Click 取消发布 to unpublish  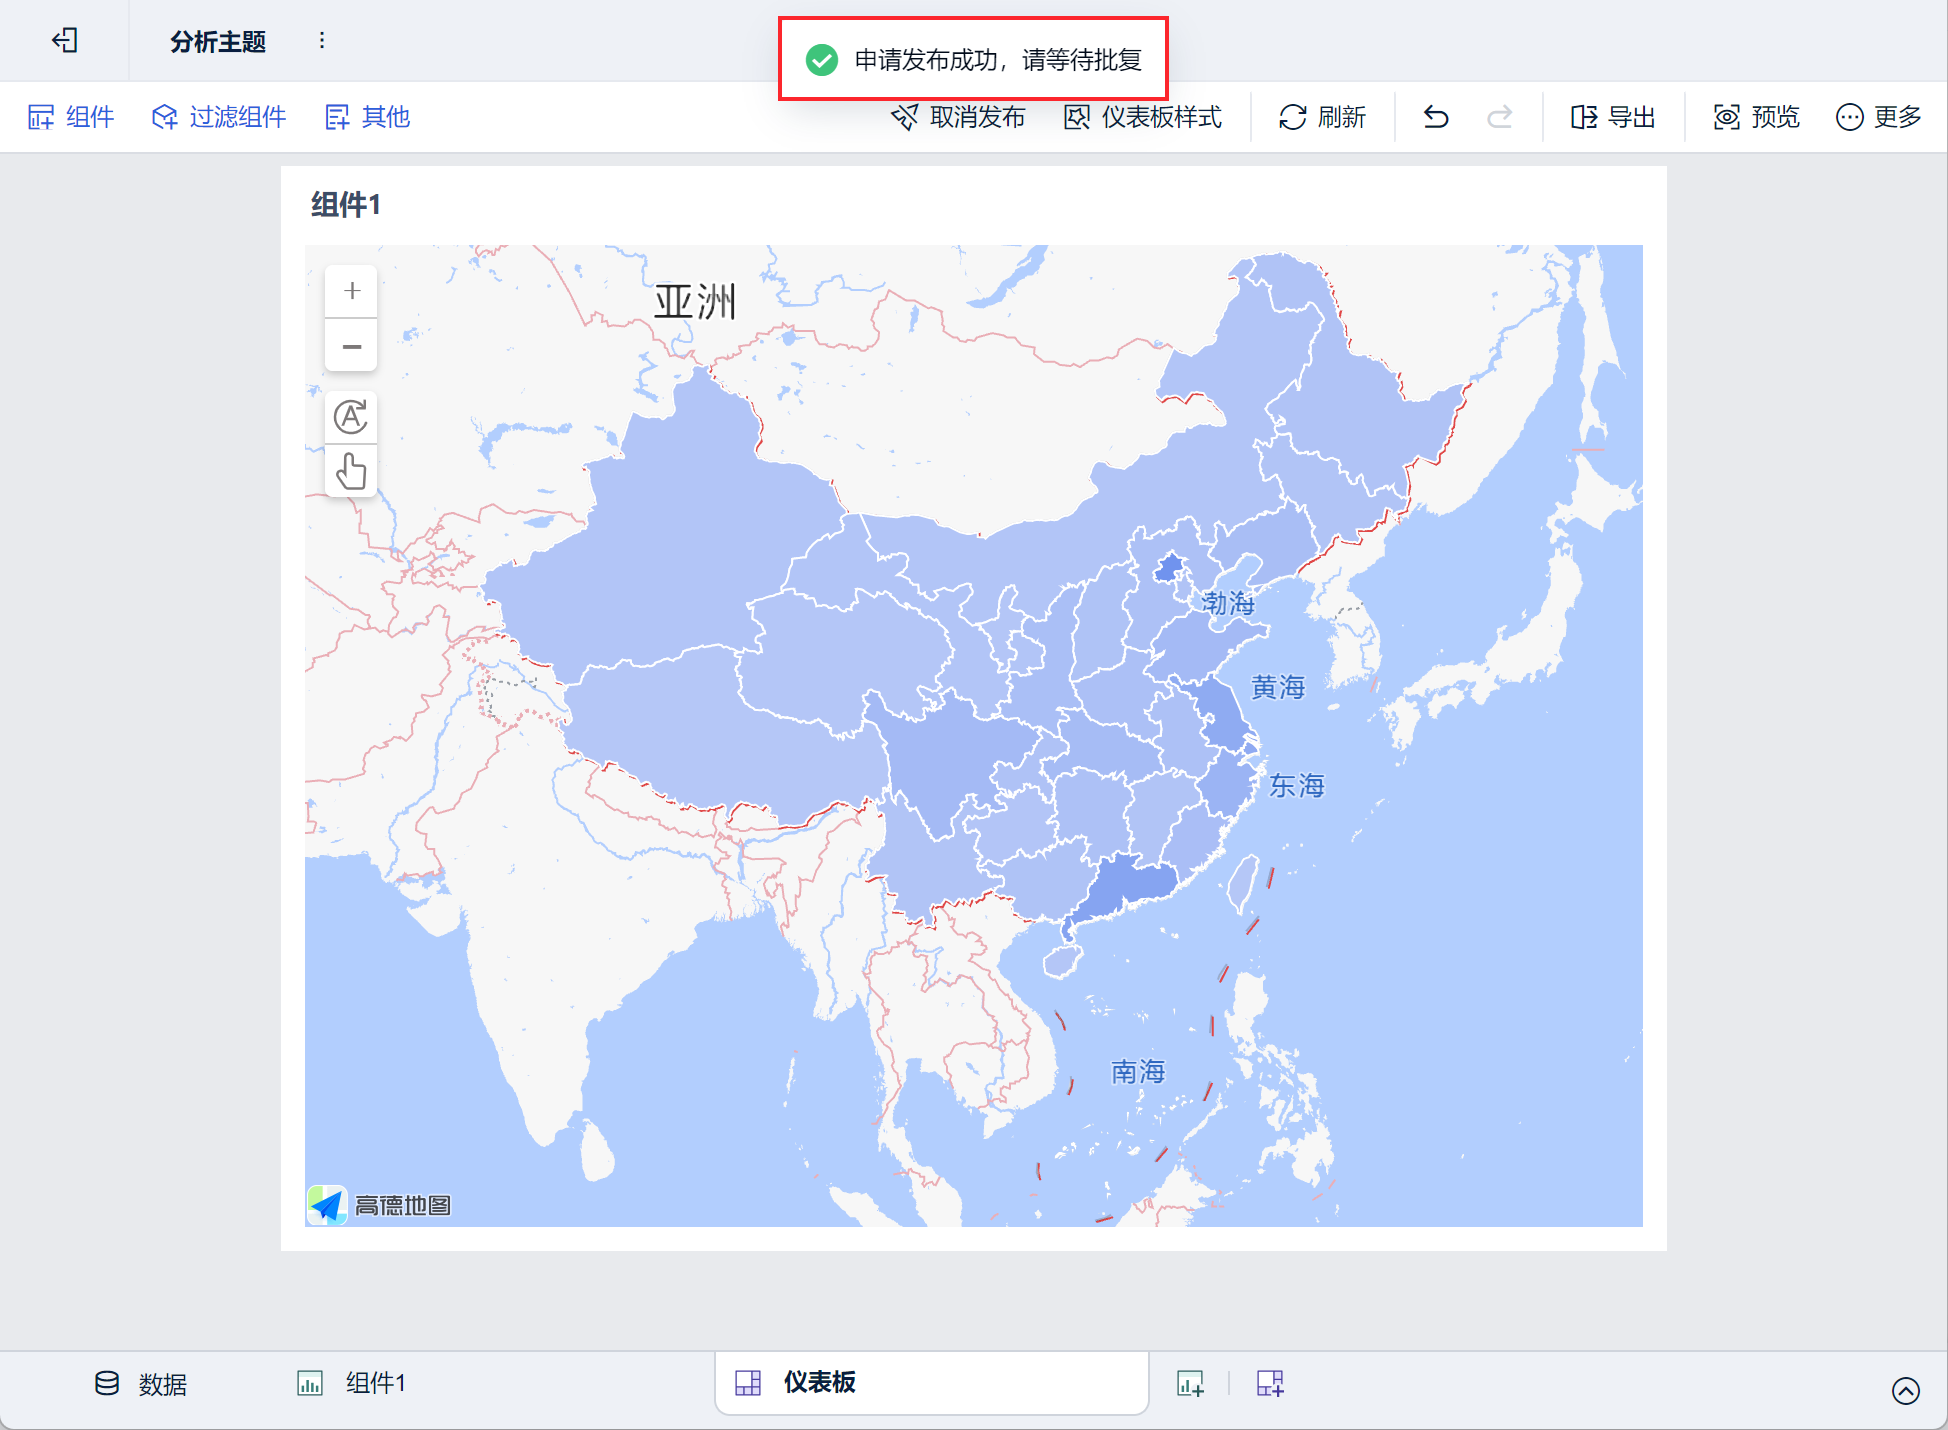pos(958,117)
